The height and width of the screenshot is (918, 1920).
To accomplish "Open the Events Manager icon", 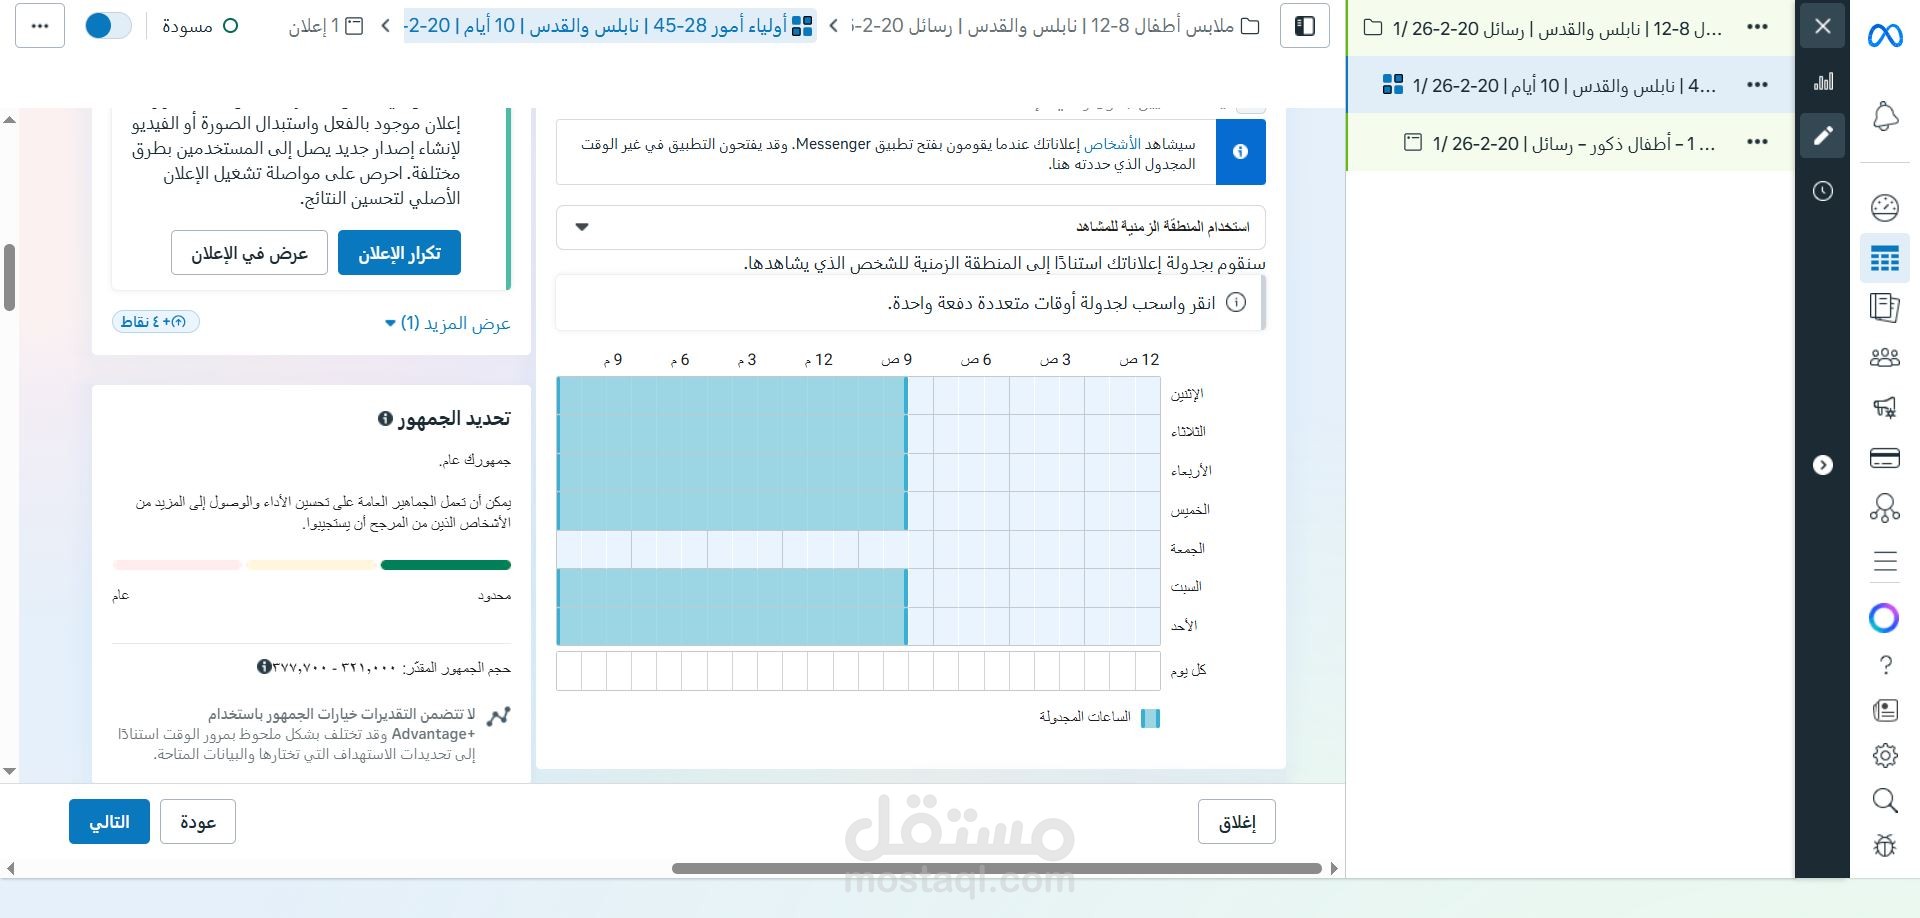I will click(x=1885, y=509).
